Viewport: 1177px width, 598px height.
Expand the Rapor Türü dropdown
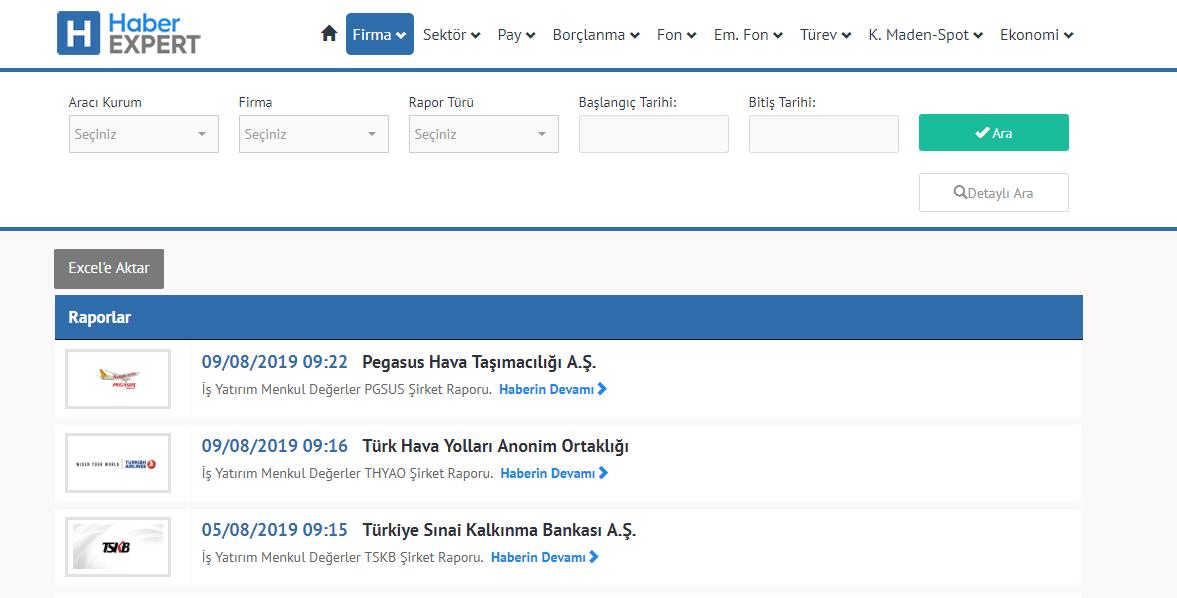pos(483,134)
